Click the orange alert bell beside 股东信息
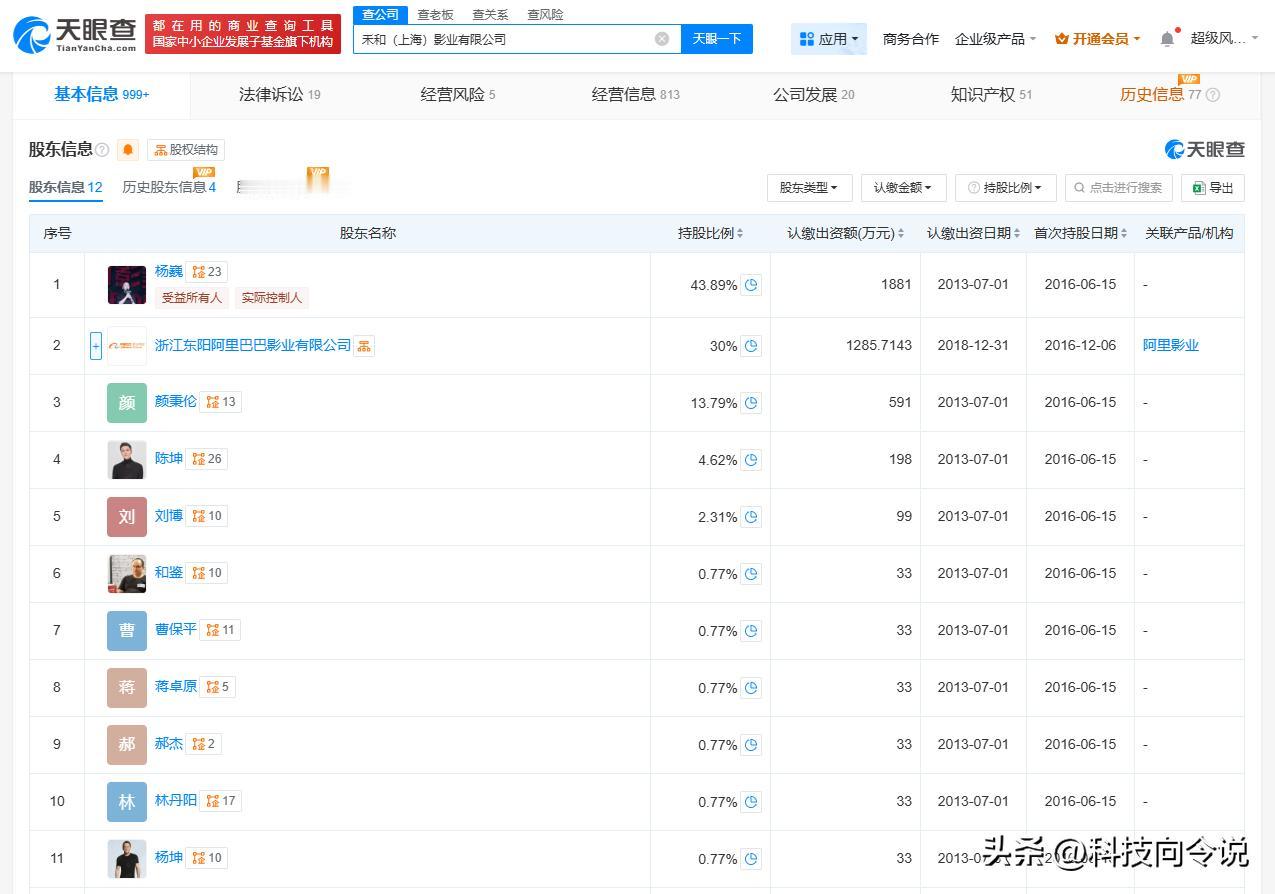Screen dimensions: 1275x894 tap(128, 150)
